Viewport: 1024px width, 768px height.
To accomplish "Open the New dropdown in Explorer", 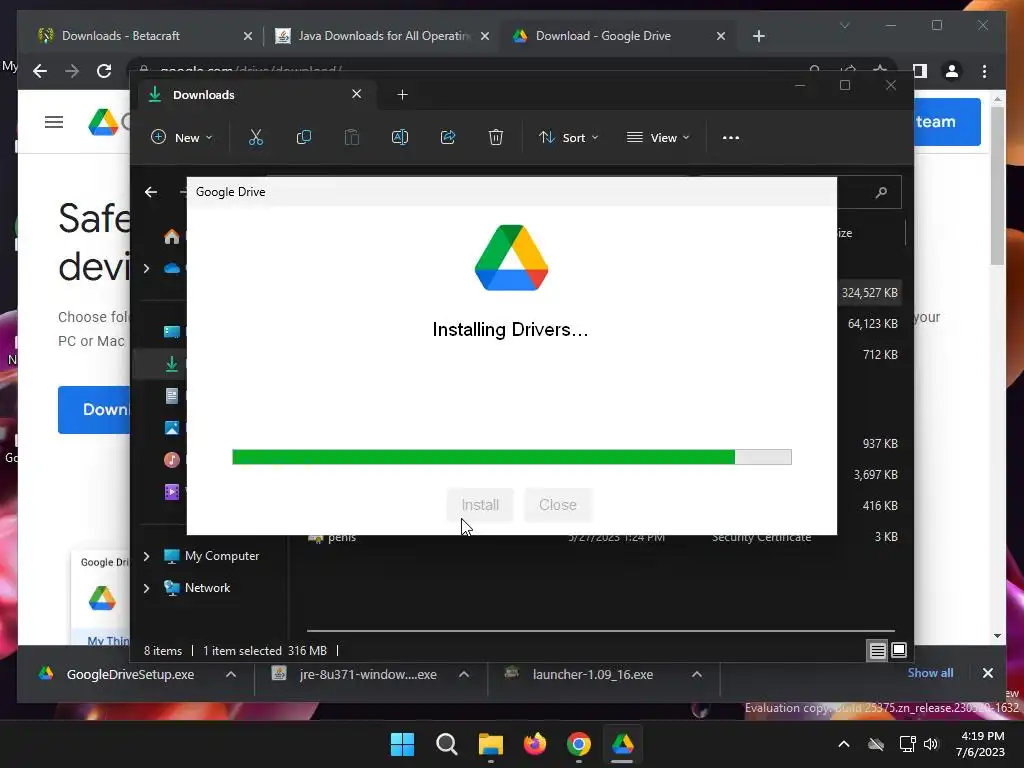I will (182, 138).
